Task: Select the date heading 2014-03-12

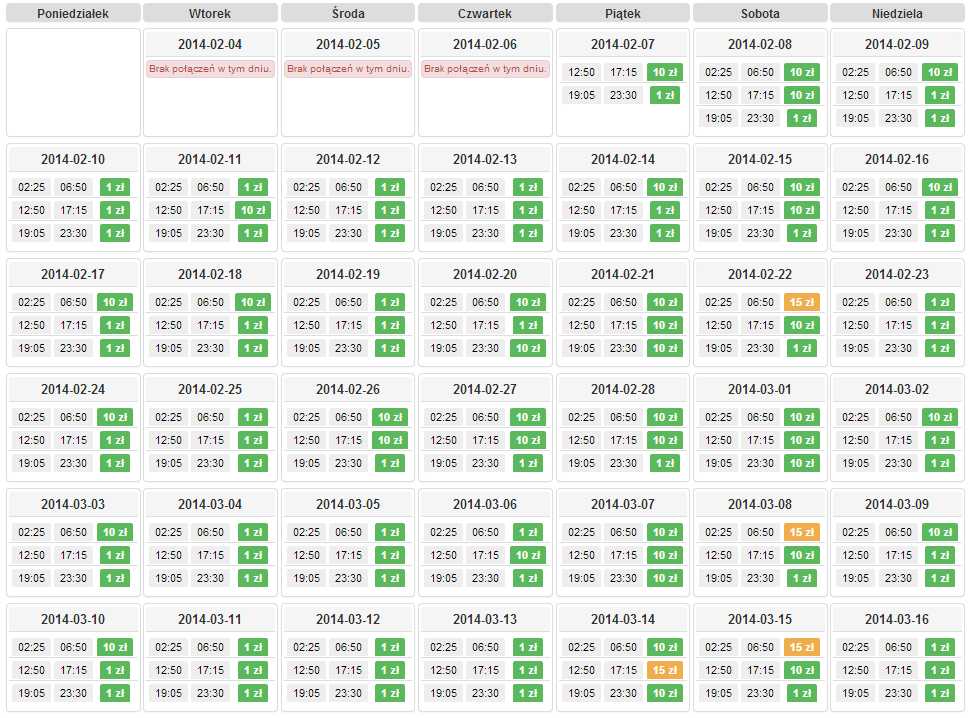Action: pos(348,619)
